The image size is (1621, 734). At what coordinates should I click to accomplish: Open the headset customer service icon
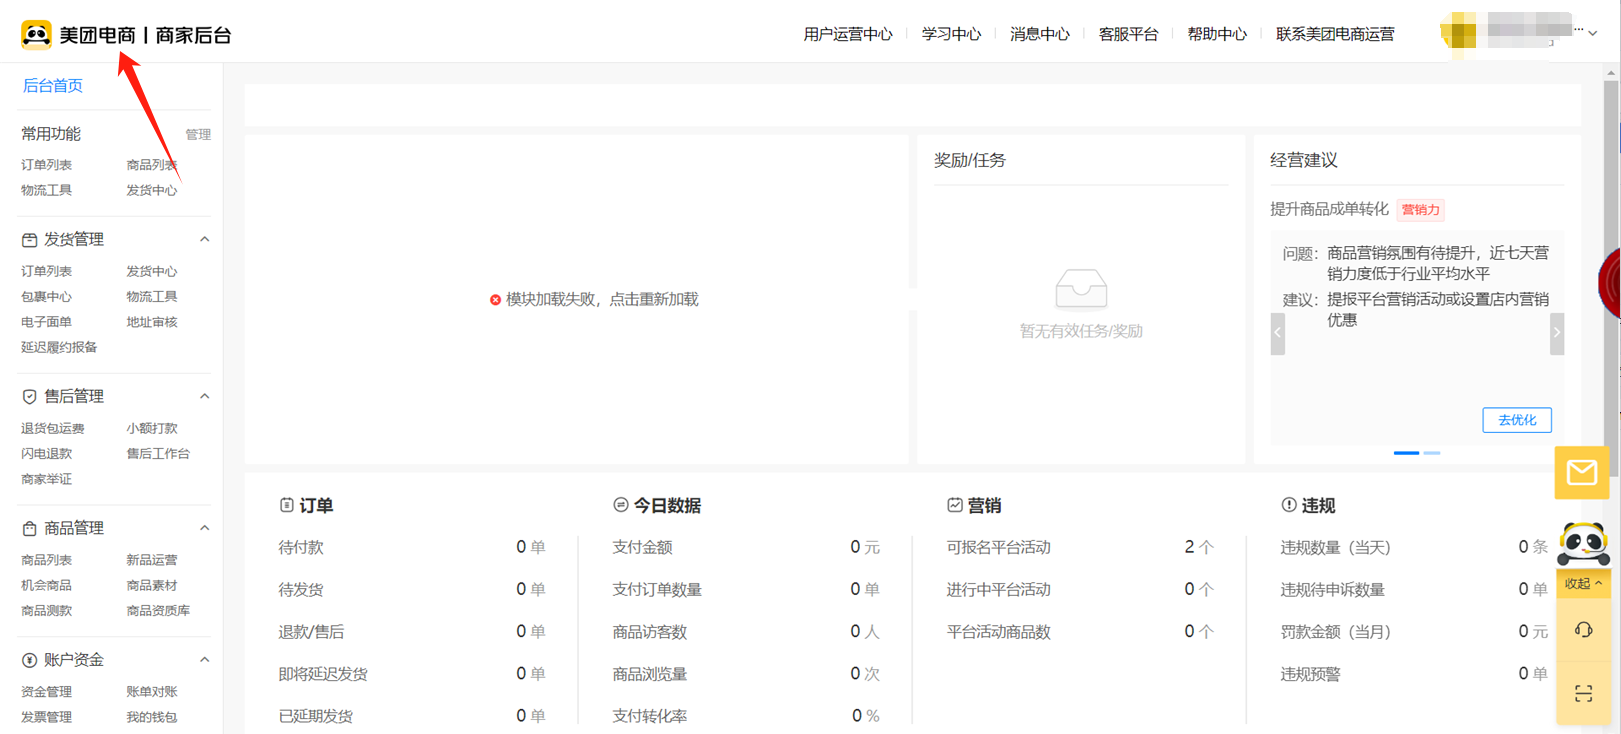(x=1583, y=630)
